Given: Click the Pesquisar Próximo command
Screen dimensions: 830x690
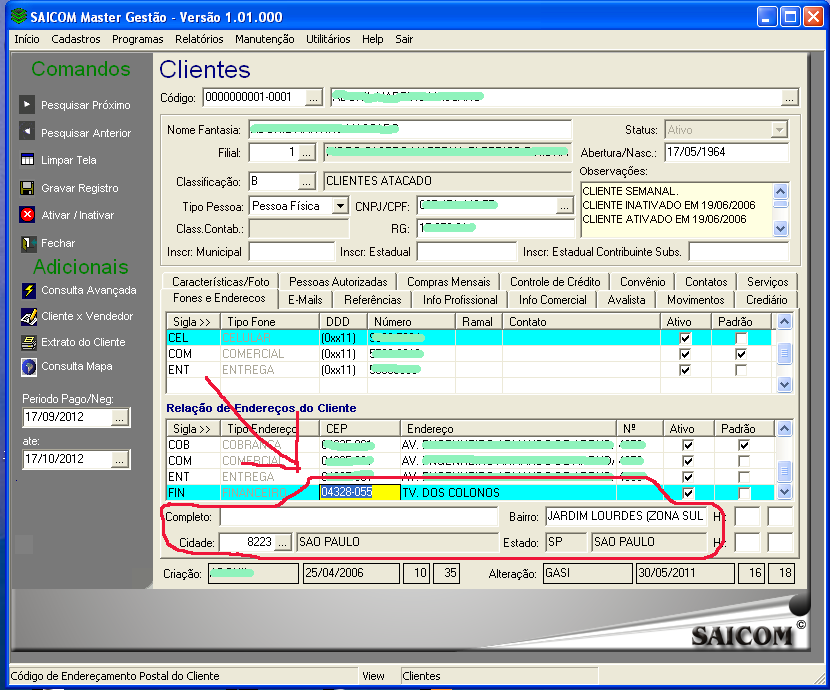Looking at the screenshot, I should pos(86,105).
